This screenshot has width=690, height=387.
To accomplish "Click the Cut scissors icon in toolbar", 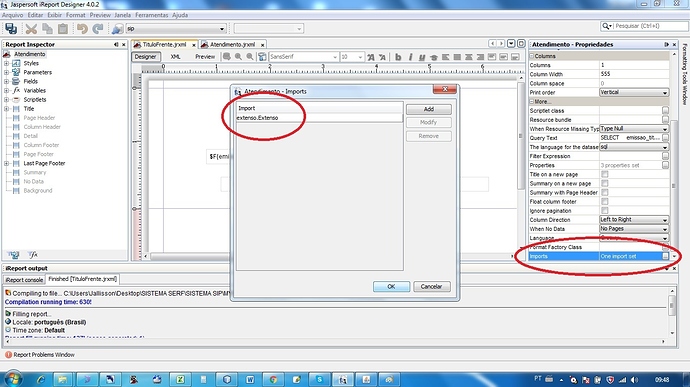I will 31,29.
